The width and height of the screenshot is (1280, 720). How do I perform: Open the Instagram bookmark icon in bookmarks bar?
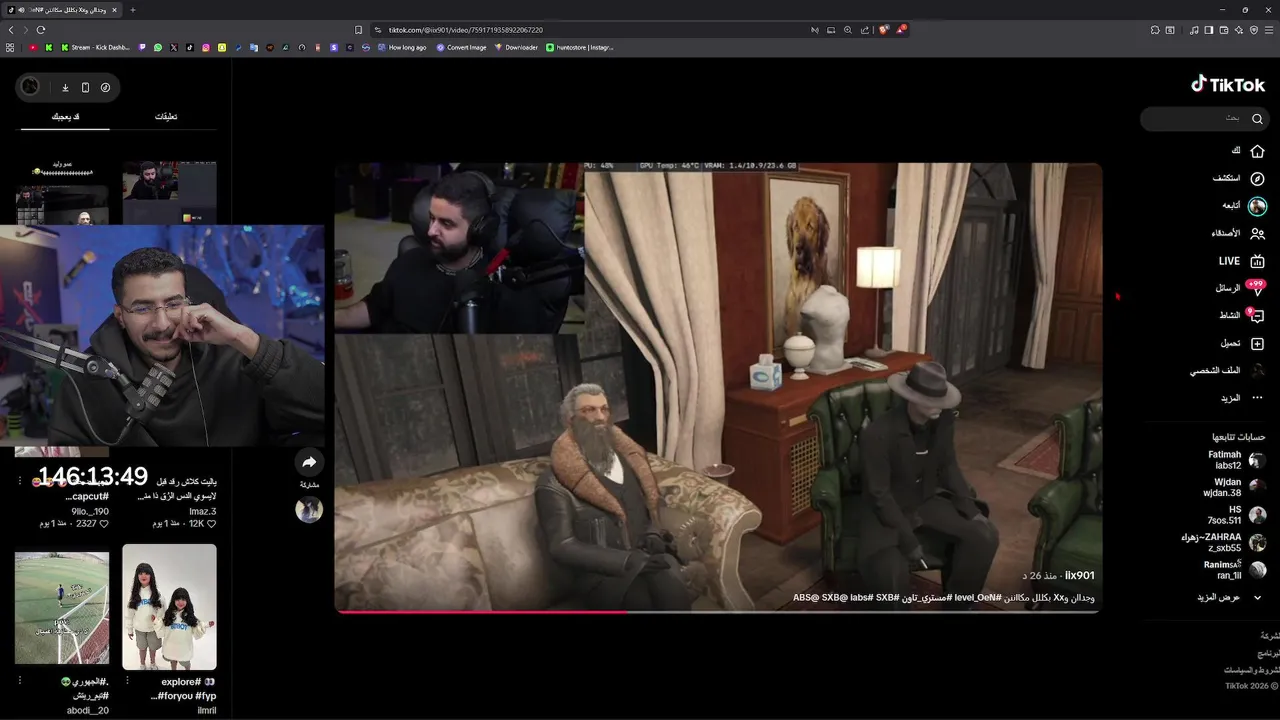coord(206,47)
